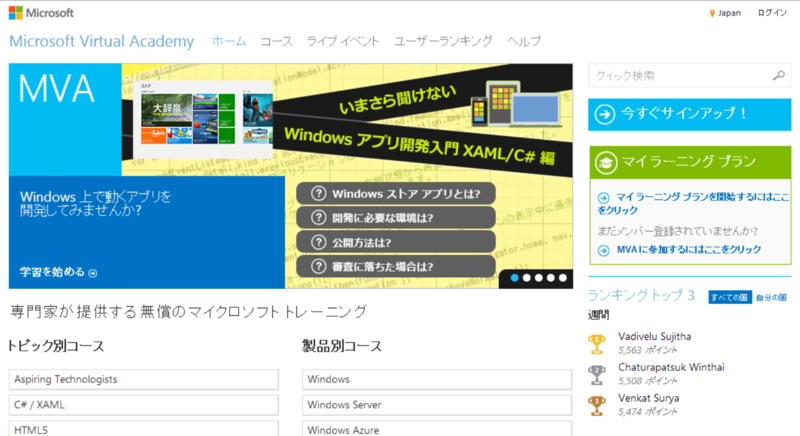Click the arrow icon next to 学習を始める
This screenshot has height=436, width=800.
(93, 273)
